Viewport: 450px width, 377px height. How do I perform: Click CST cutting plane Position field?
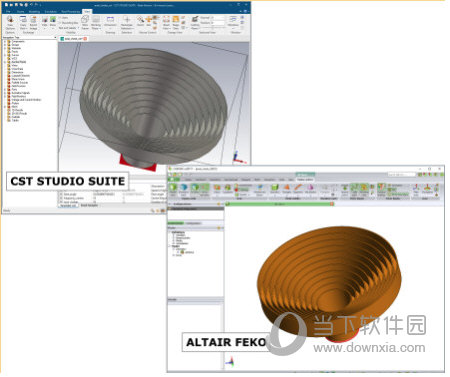click(x=218, y=23)
